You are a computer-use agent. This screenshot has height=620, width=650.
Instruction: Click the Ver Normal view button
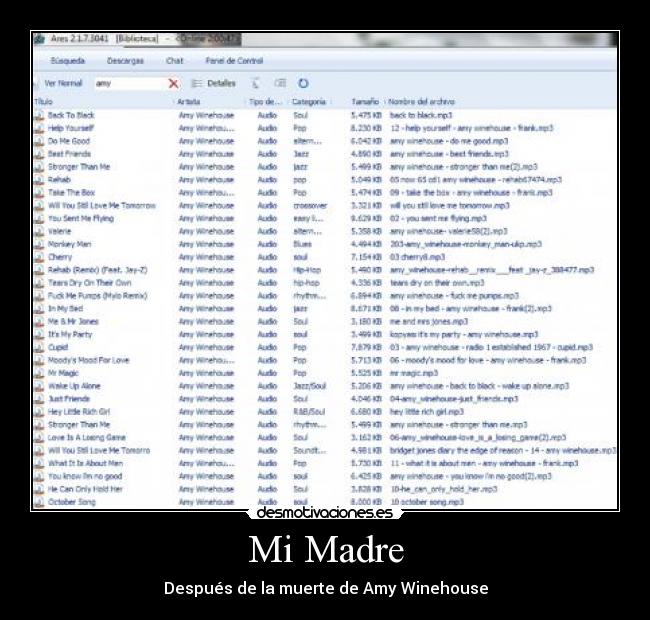(x=63, y=83)
